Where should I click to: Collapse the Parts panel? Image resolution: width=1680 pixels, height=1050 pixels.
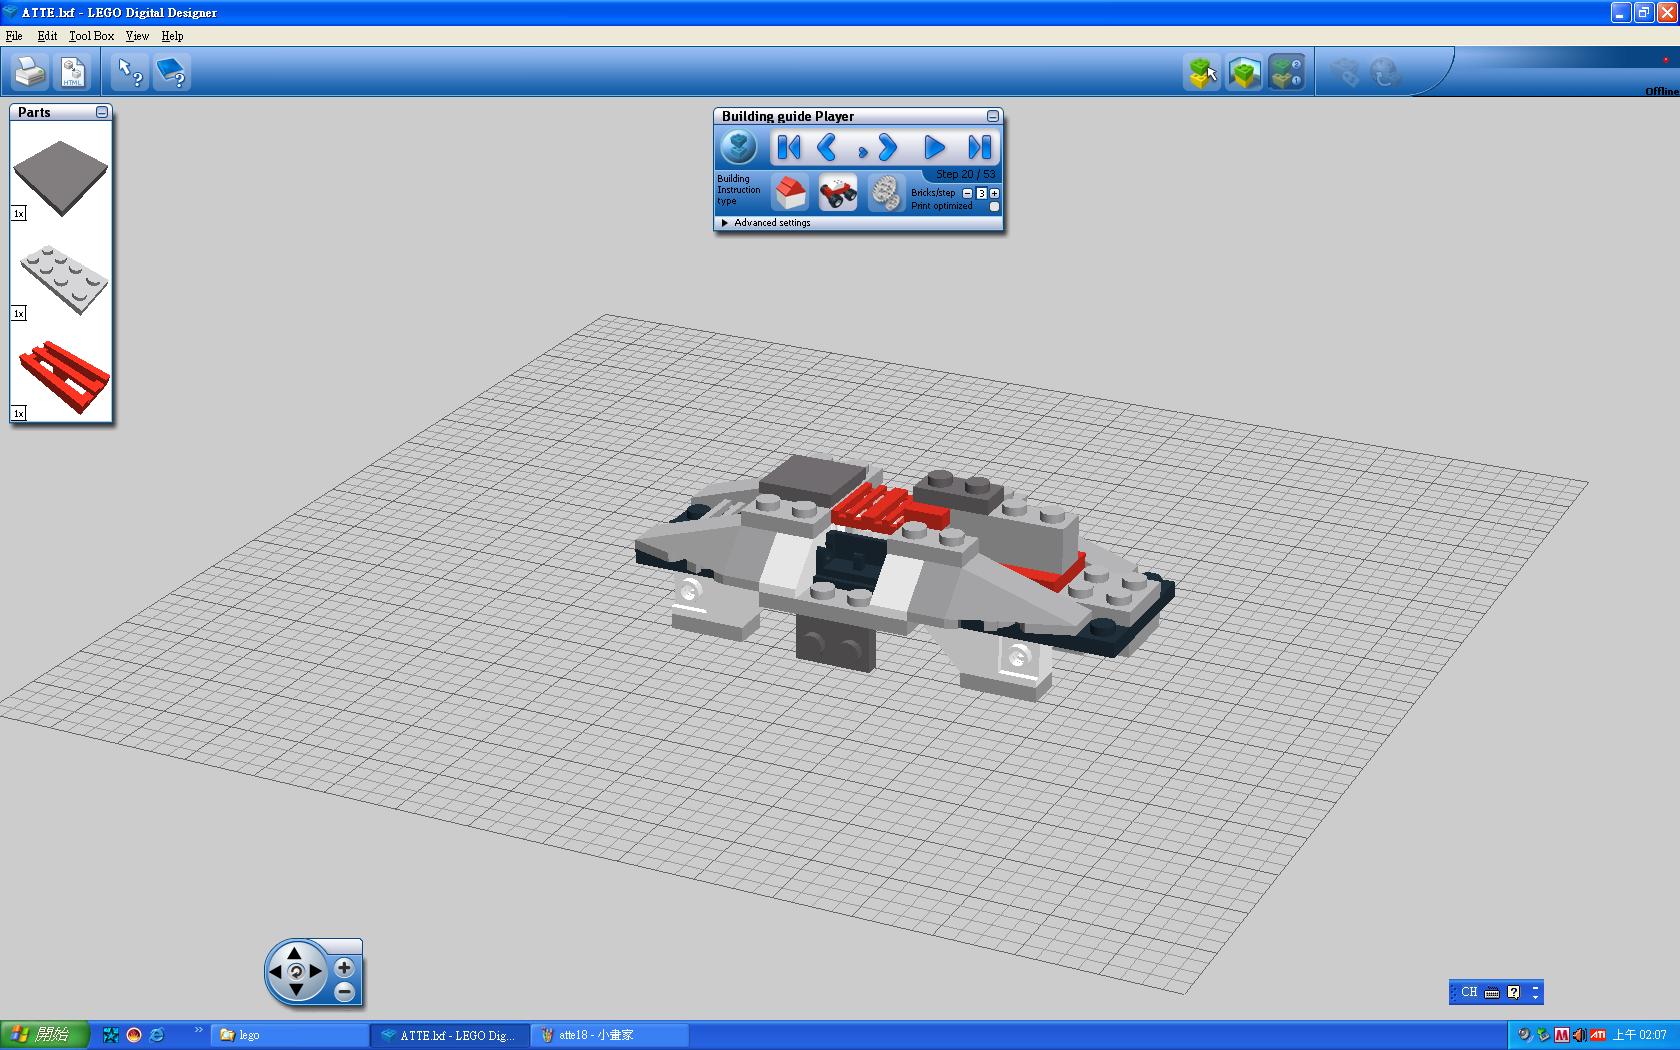click(102, 113)
